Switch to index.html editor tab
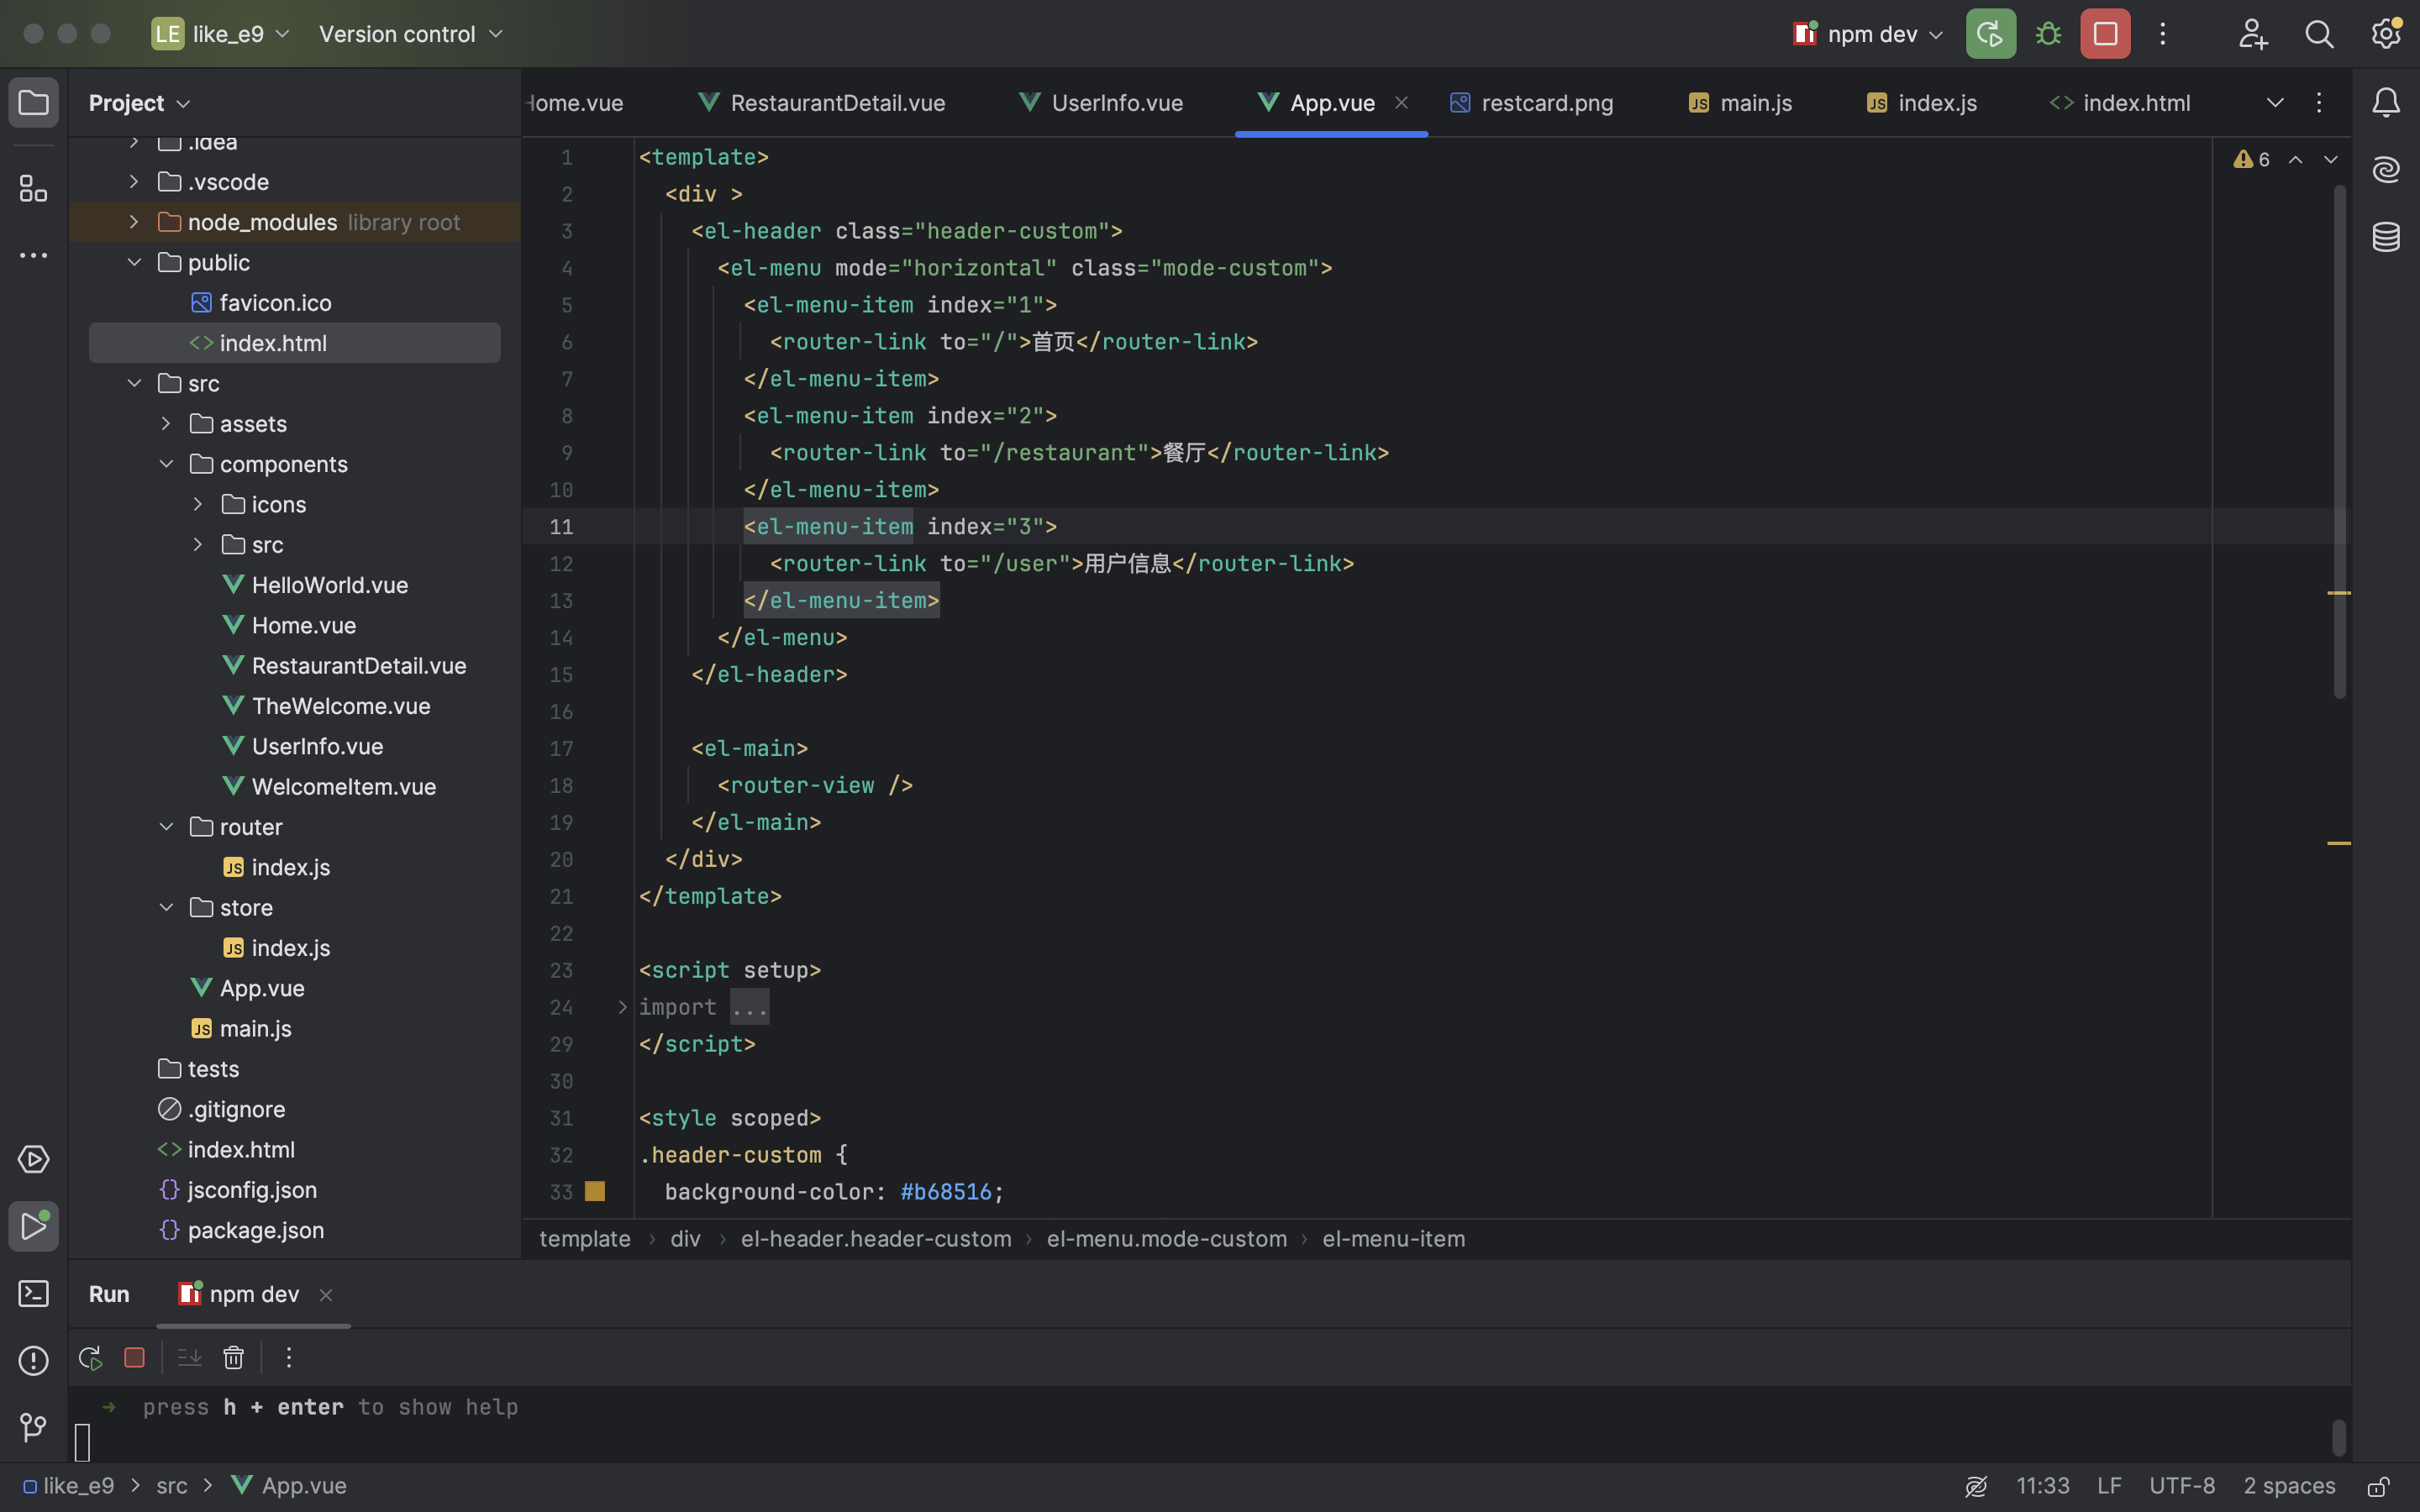This screenshot has width=2420, height=1512. pyautogui.click(x=2120, y=103)
